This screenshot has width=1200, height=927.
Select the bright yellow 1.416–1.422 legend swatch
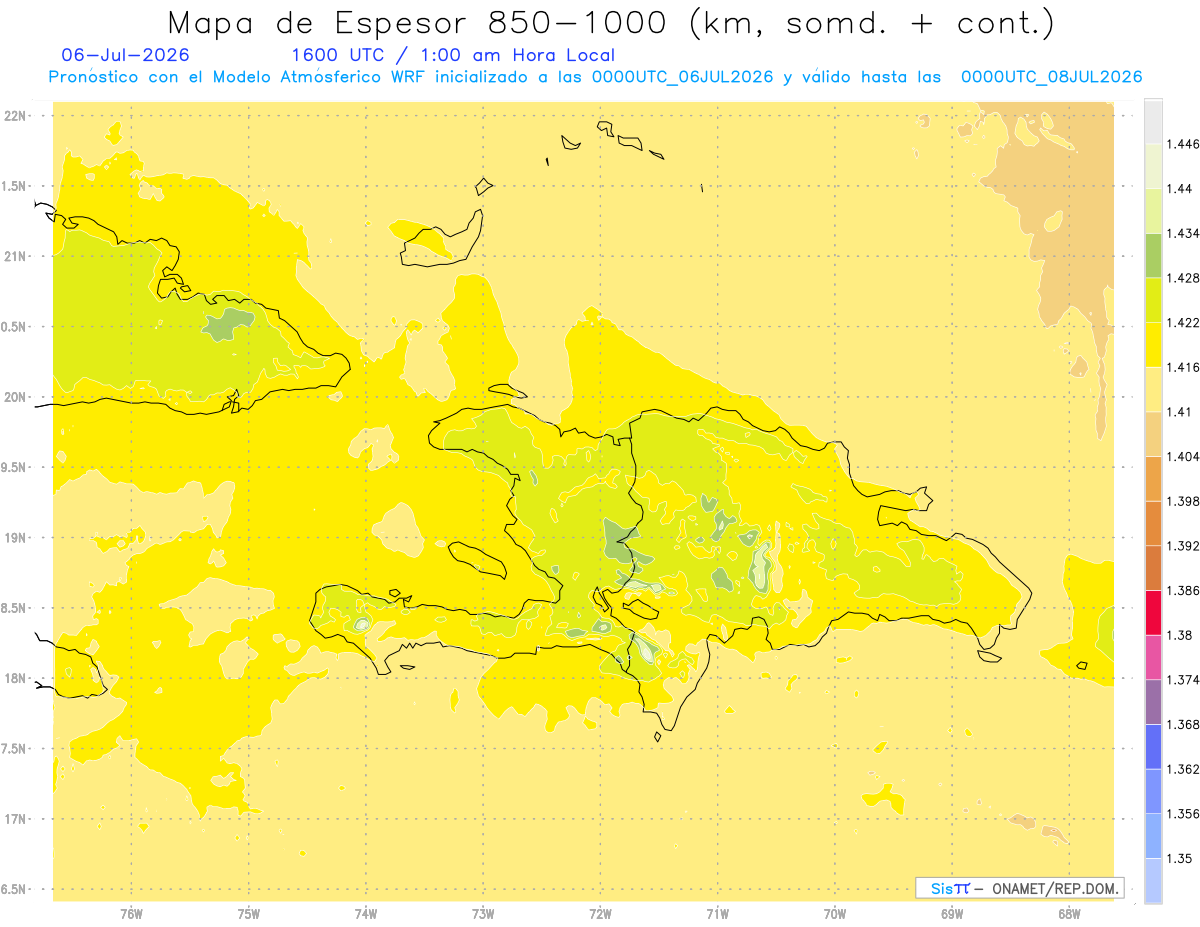click(x=1153, y=345)
